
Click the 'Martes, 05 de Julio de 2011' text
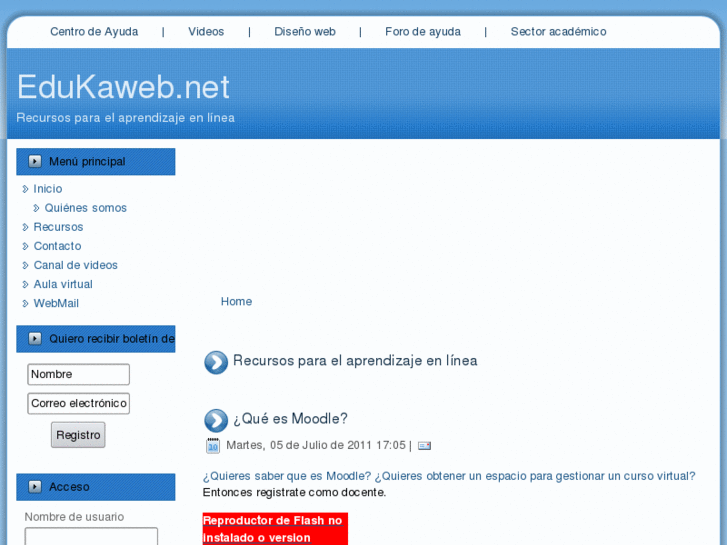(299, 445)
